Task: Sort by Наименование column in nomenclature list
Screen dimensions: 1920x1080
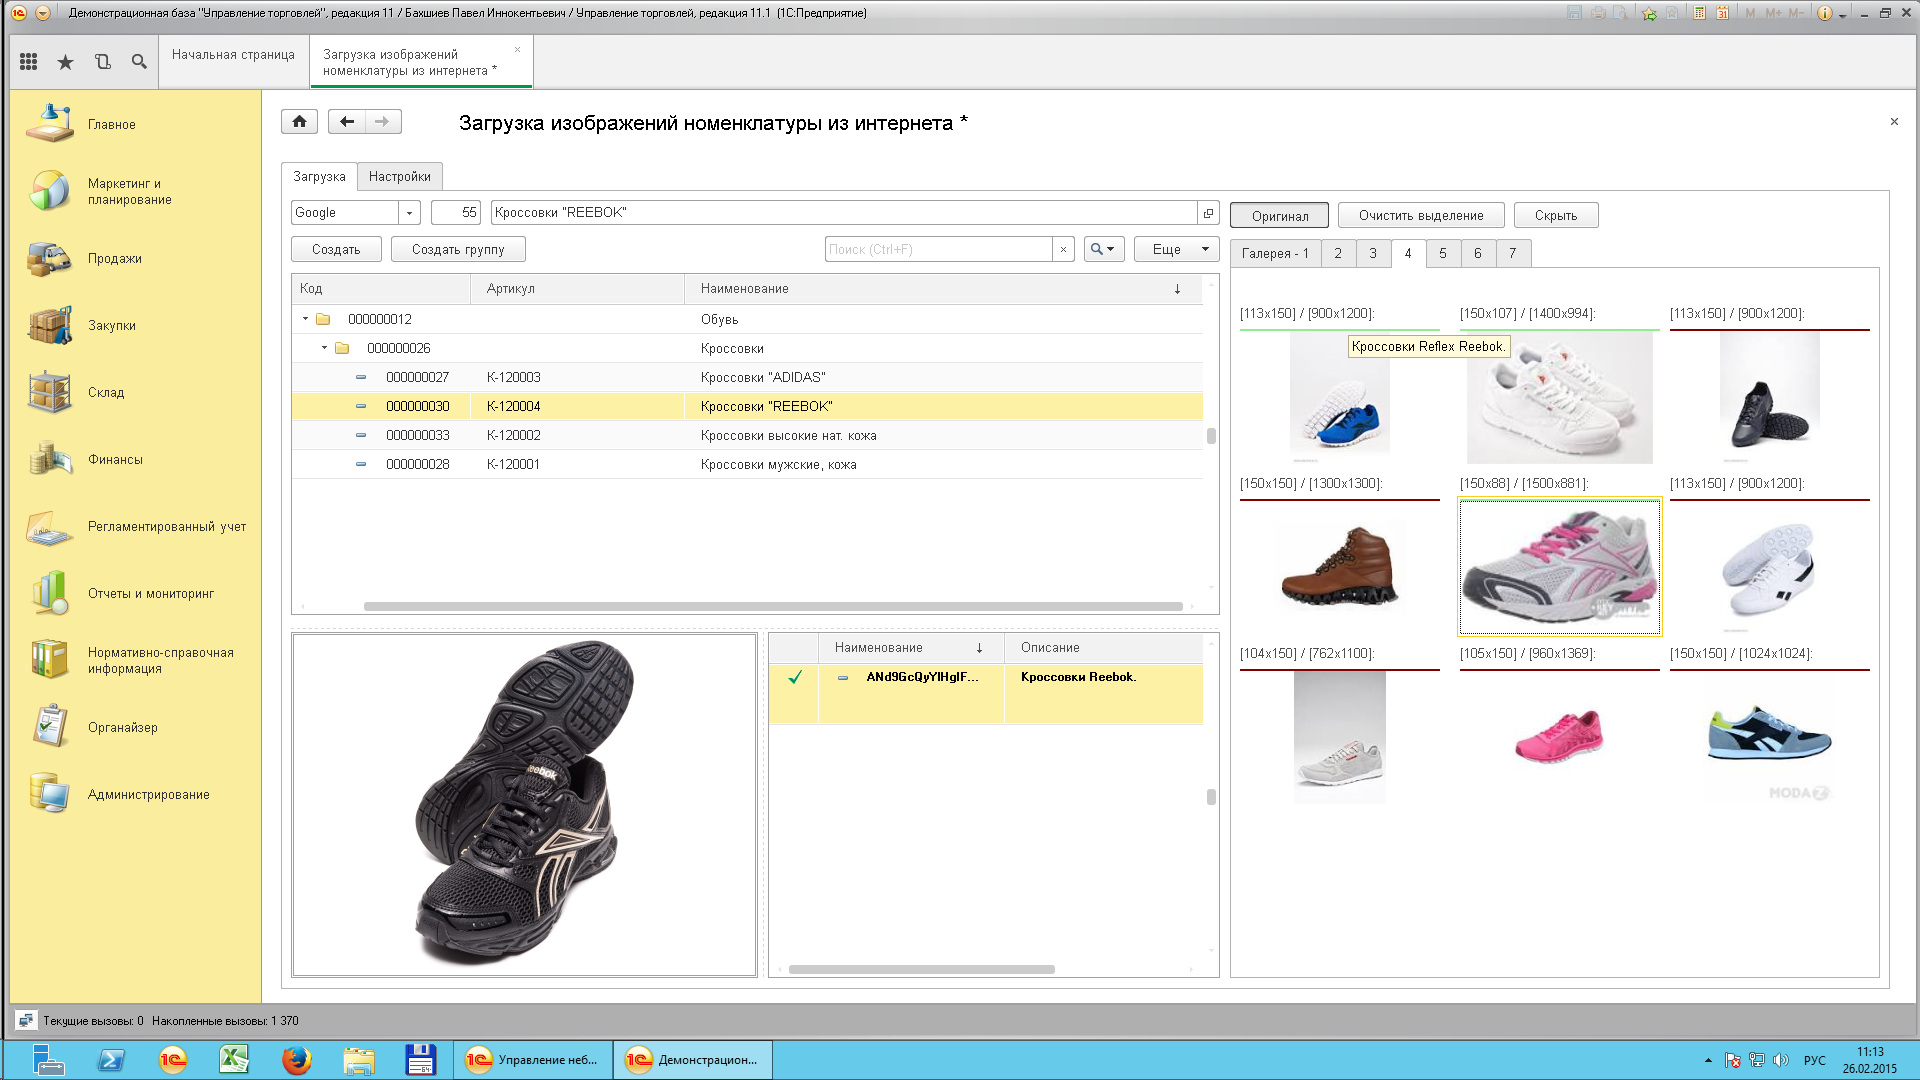Action: [942, 289]
